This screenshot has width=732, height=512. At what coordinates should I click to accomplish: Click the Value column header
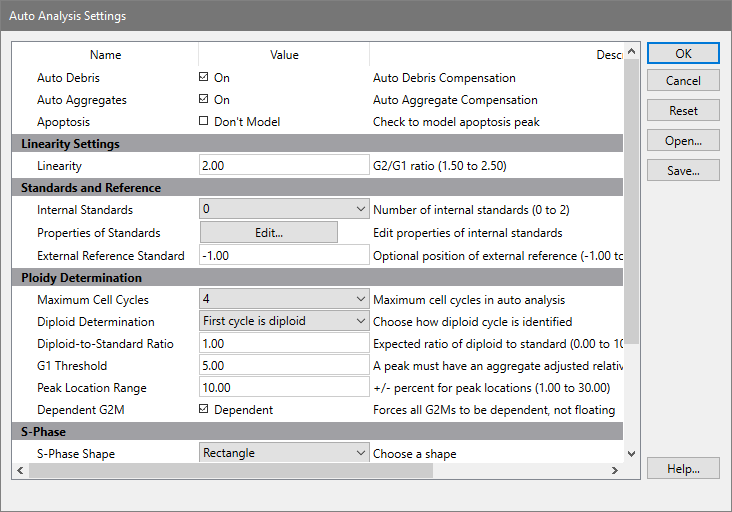(284, 55)
